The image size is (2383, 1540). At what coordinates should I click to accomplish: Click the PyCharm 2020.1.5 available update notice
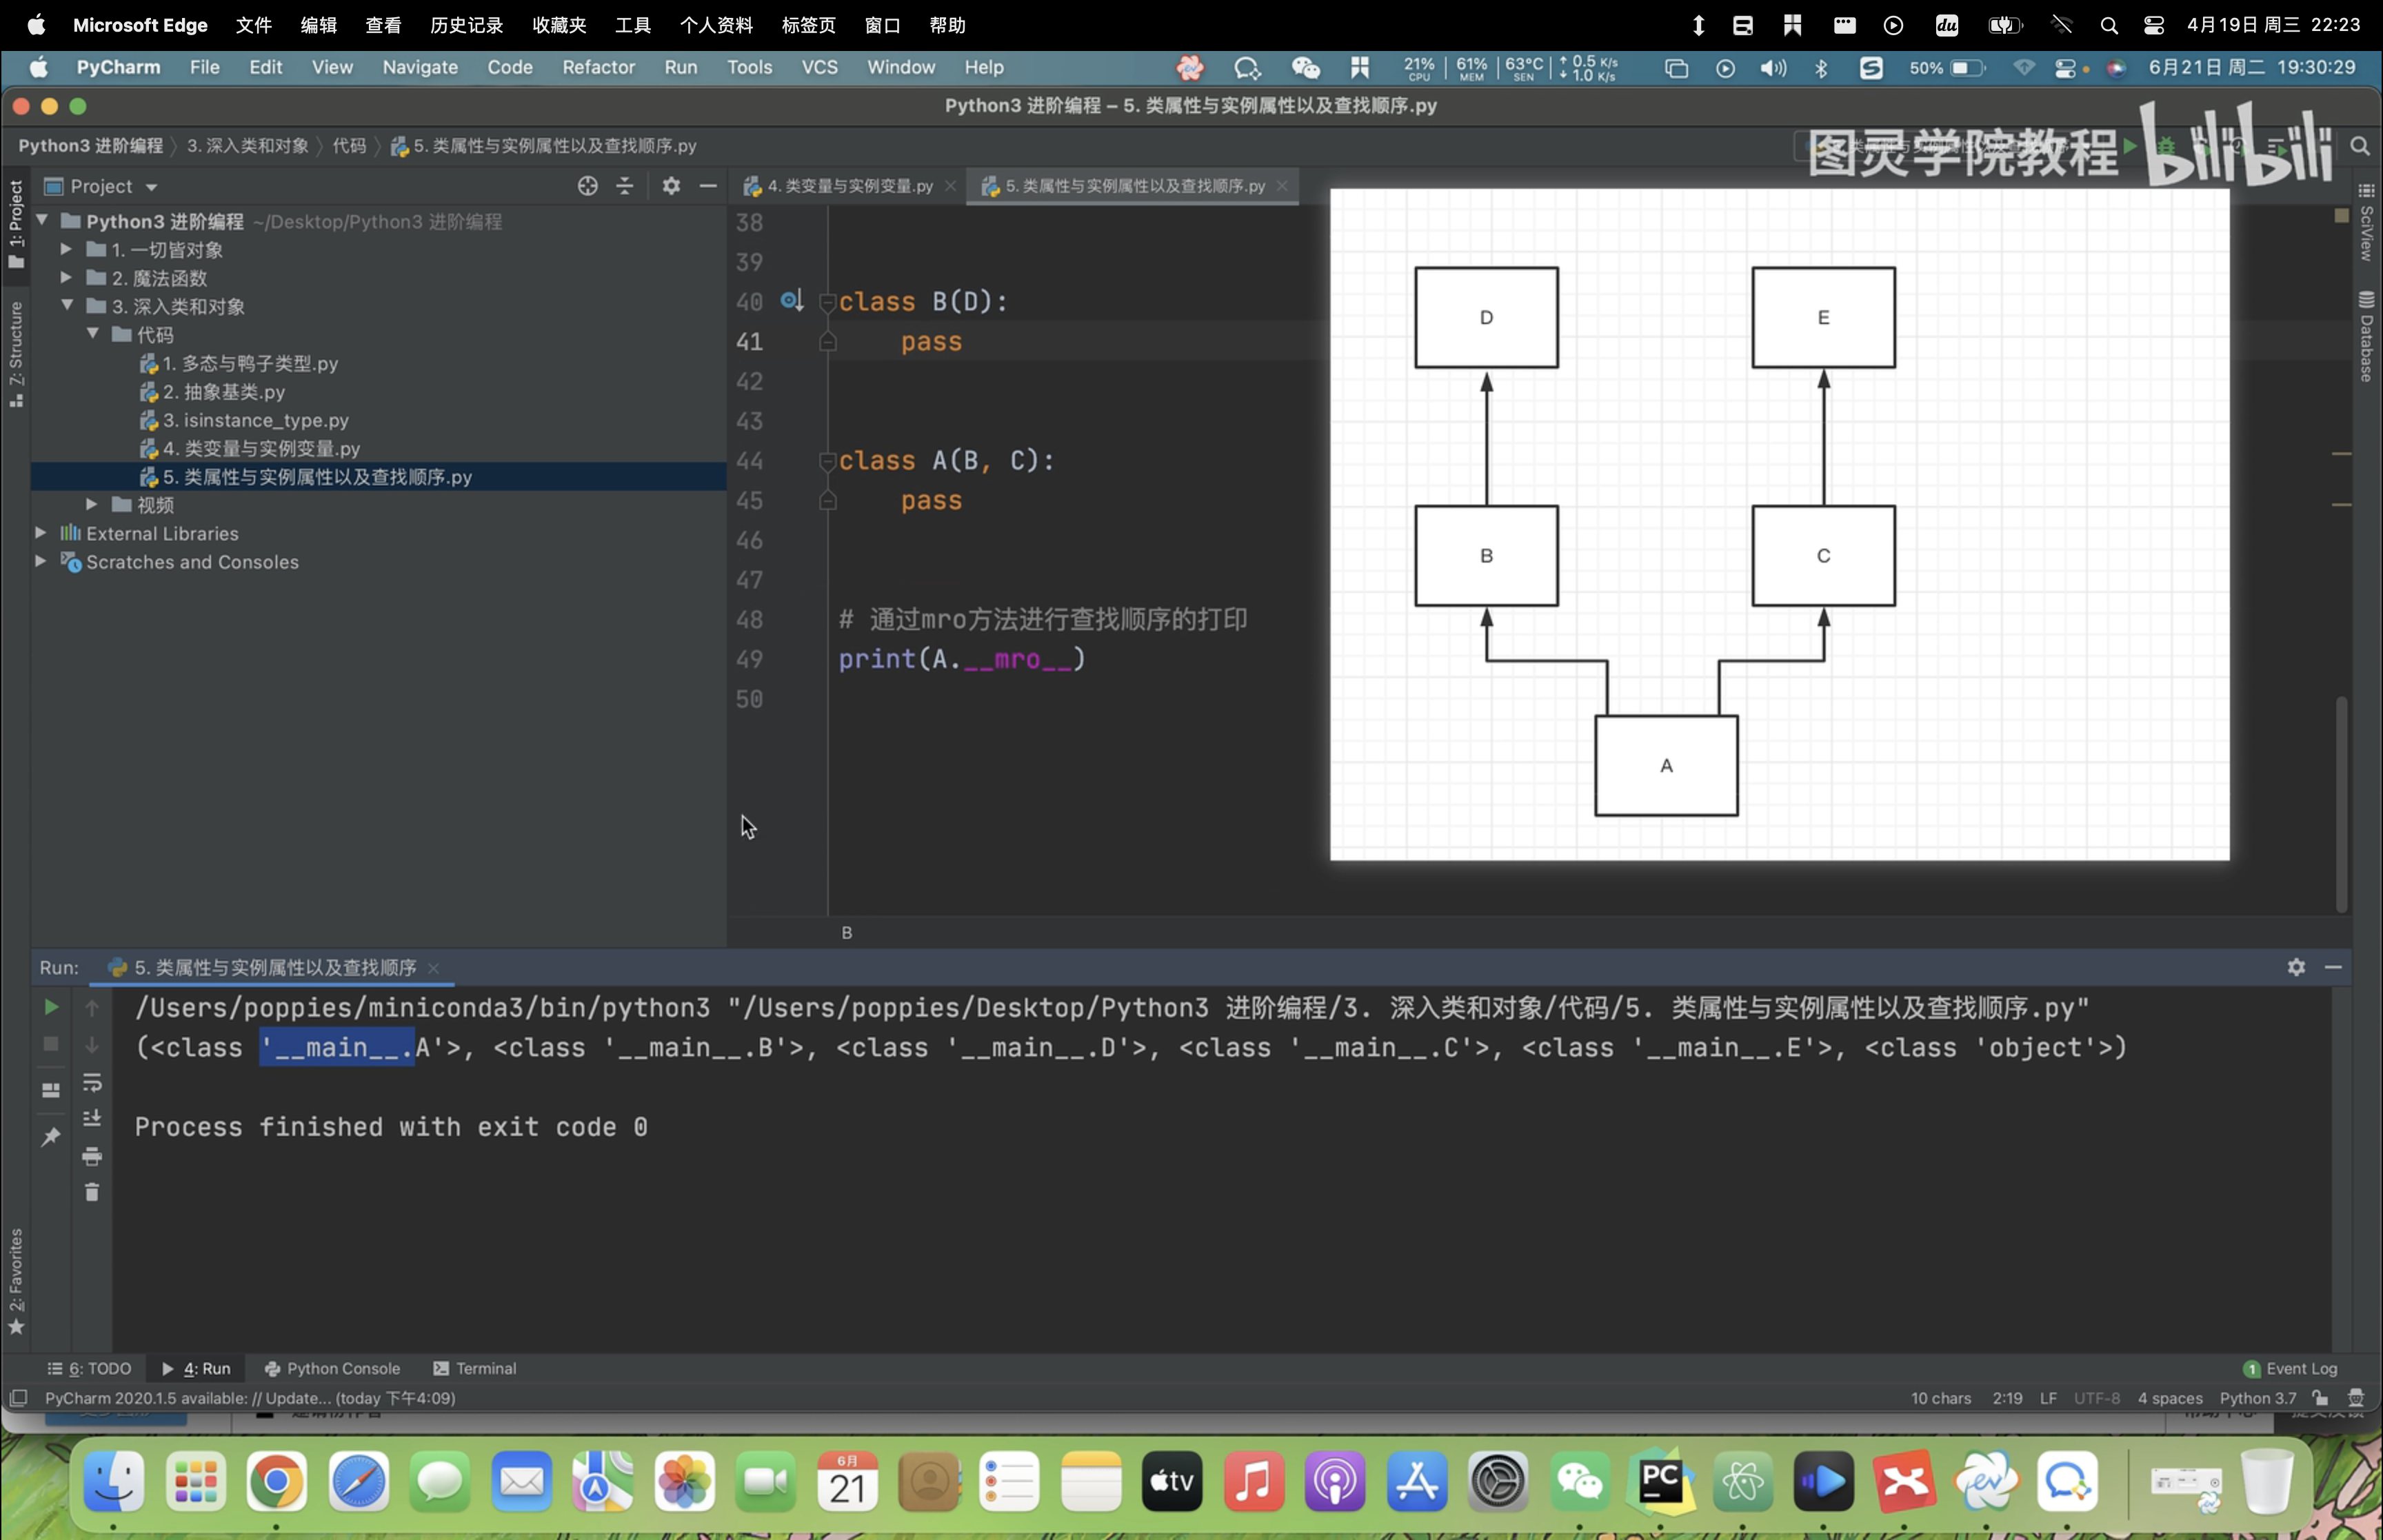pos(250,1398)
